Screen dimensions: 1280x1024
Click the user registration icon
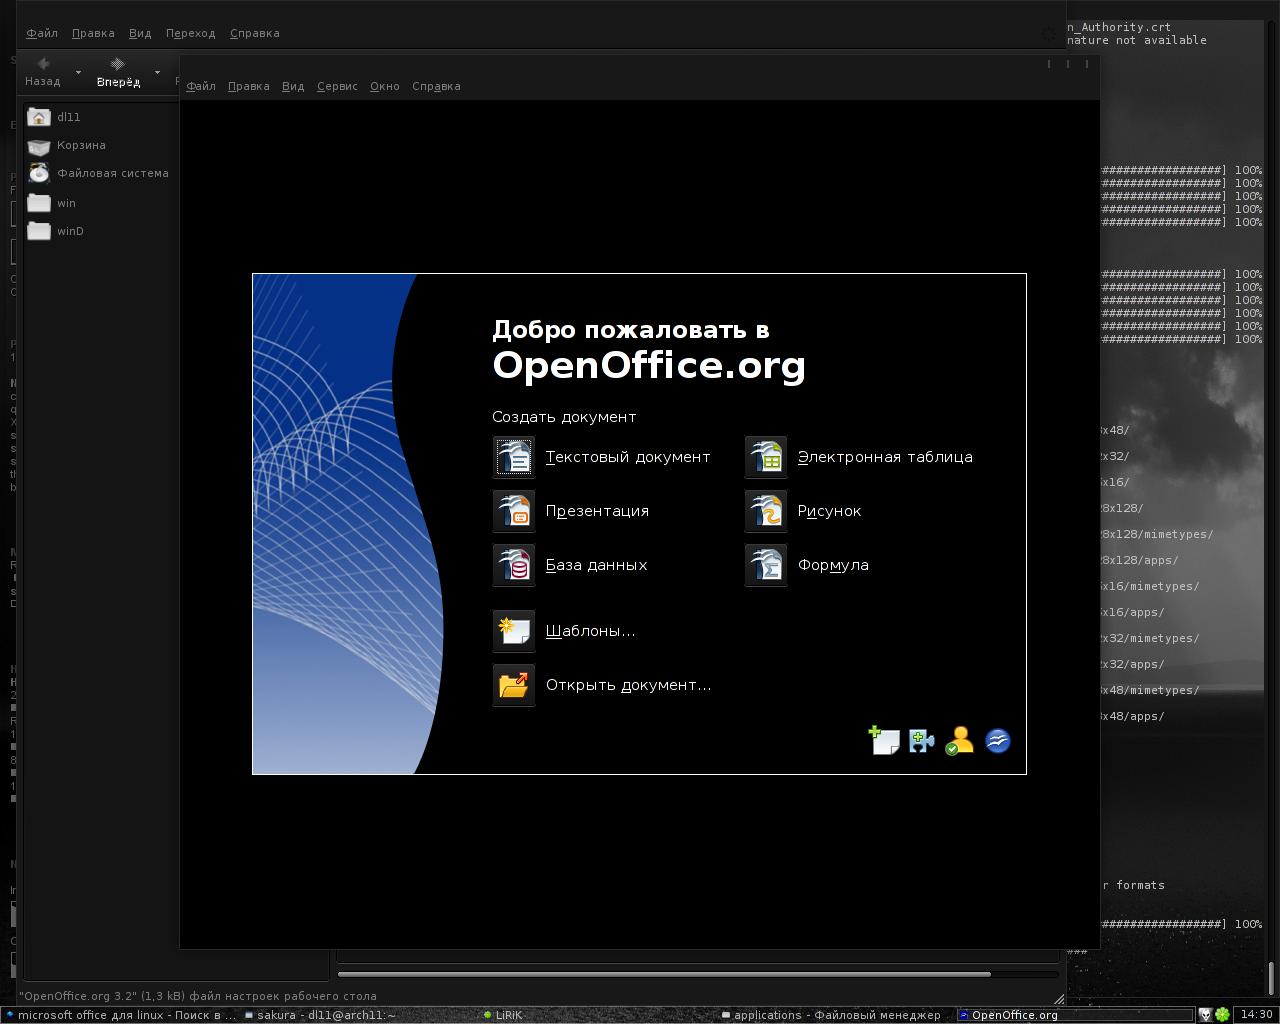[x=959, y=740]
